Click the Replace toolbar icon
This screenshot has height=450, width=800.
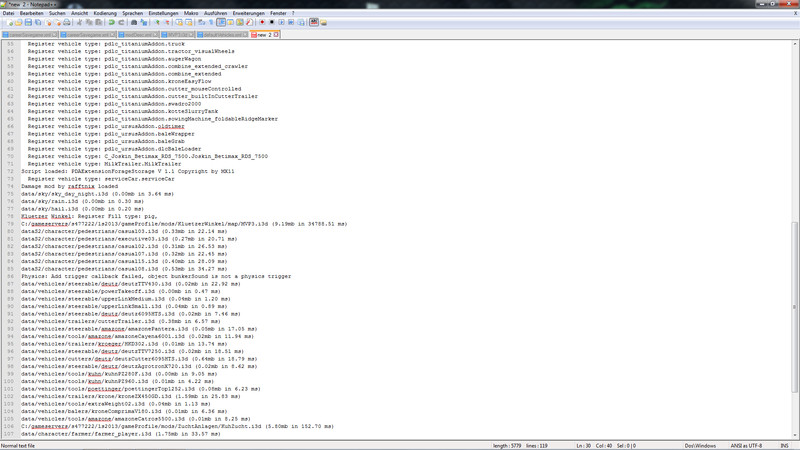144,22
